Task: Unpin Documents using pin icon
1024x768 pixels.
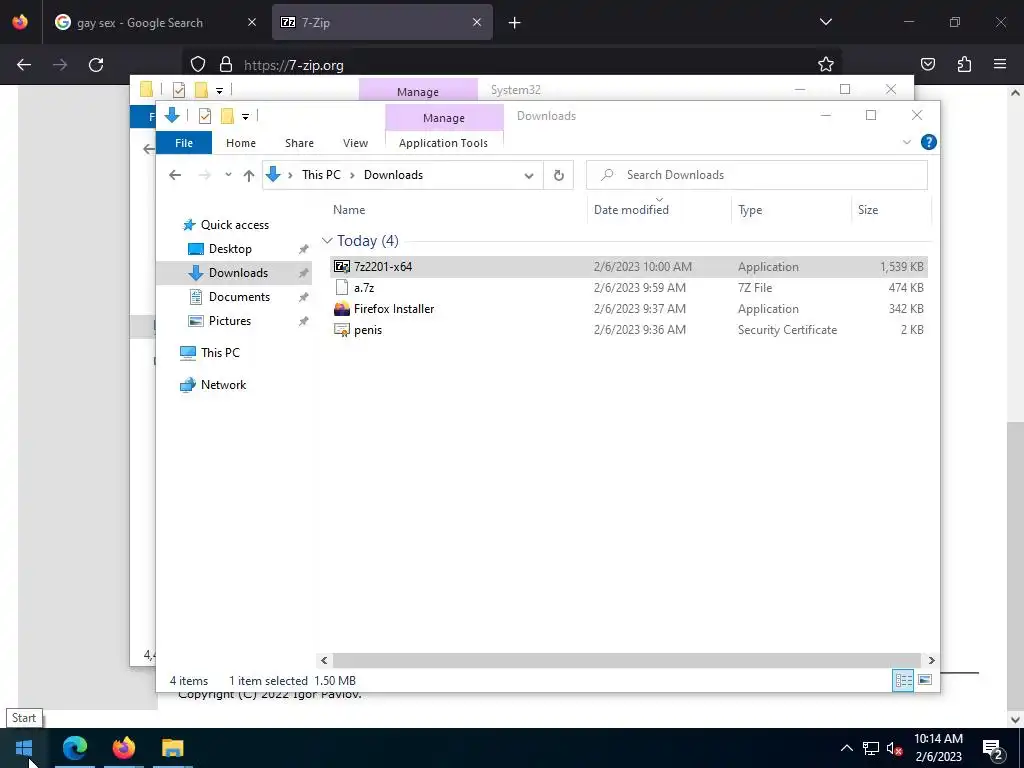Action: pos(303,297)
